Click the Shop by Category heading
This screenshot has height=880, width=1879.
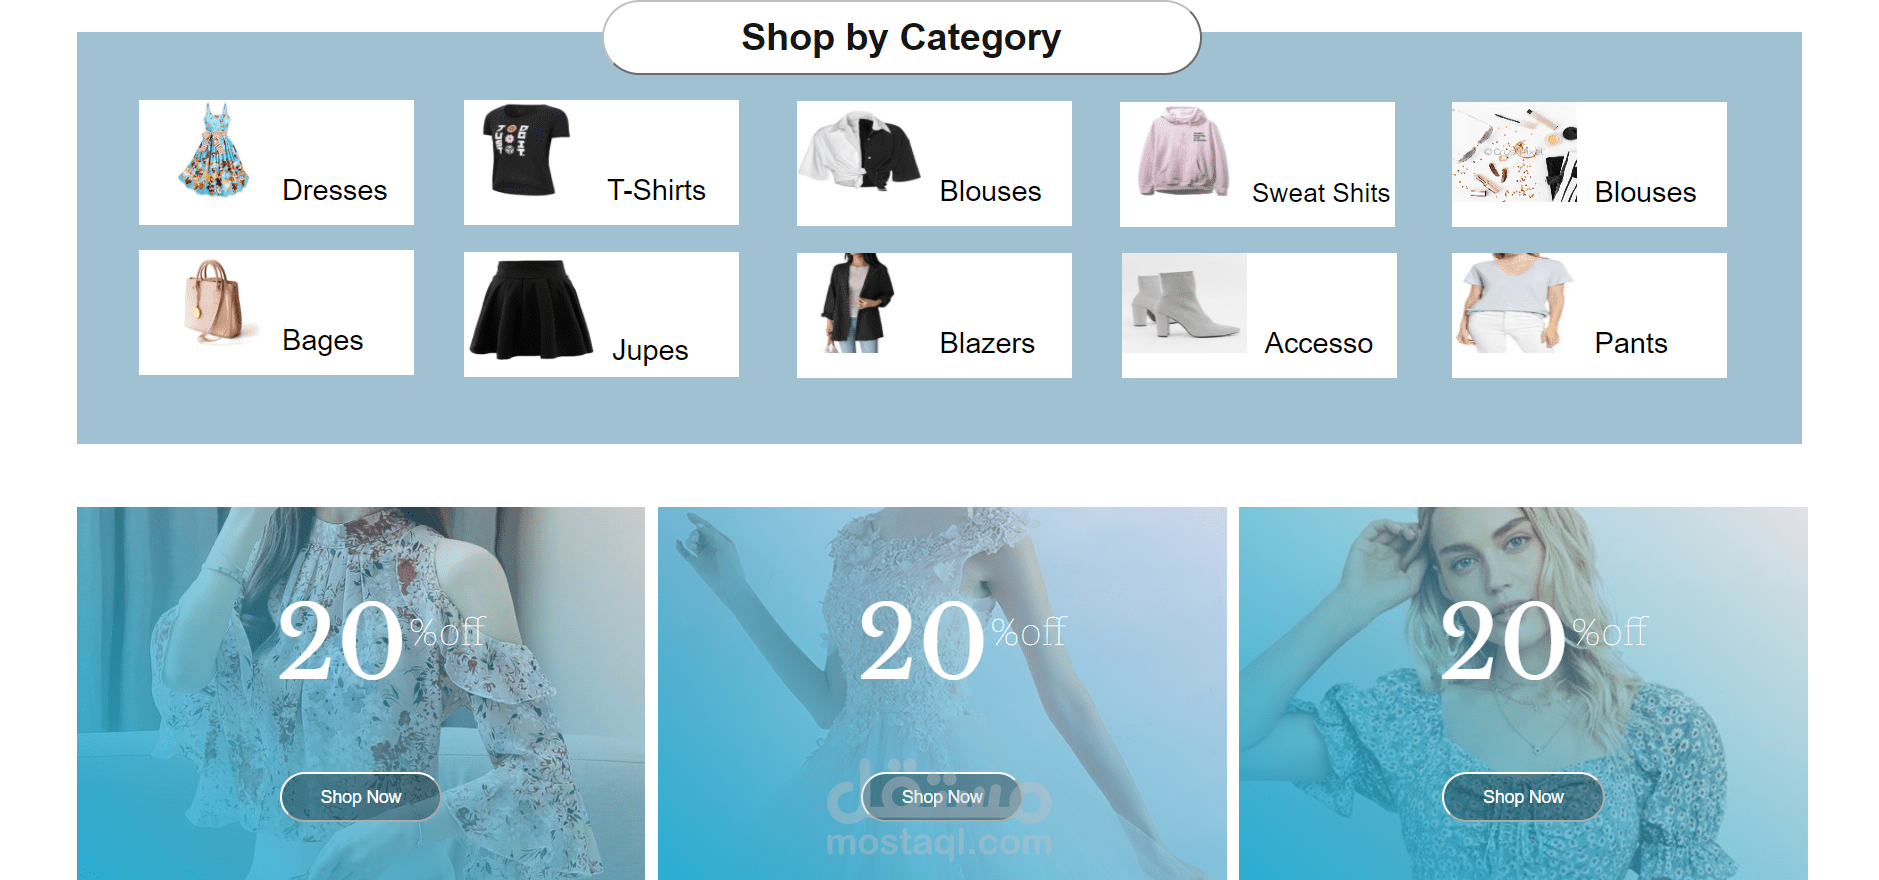coord(901,37)
